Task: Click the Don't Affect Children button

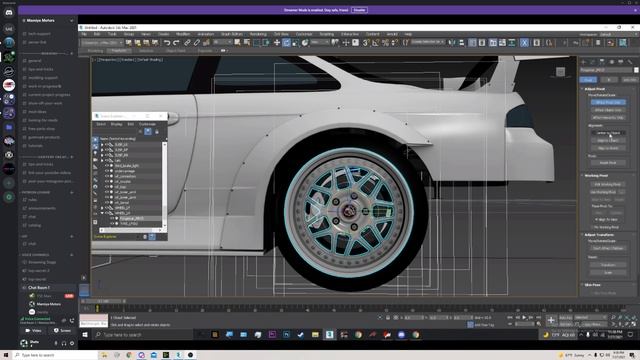Action: point(608,248)
